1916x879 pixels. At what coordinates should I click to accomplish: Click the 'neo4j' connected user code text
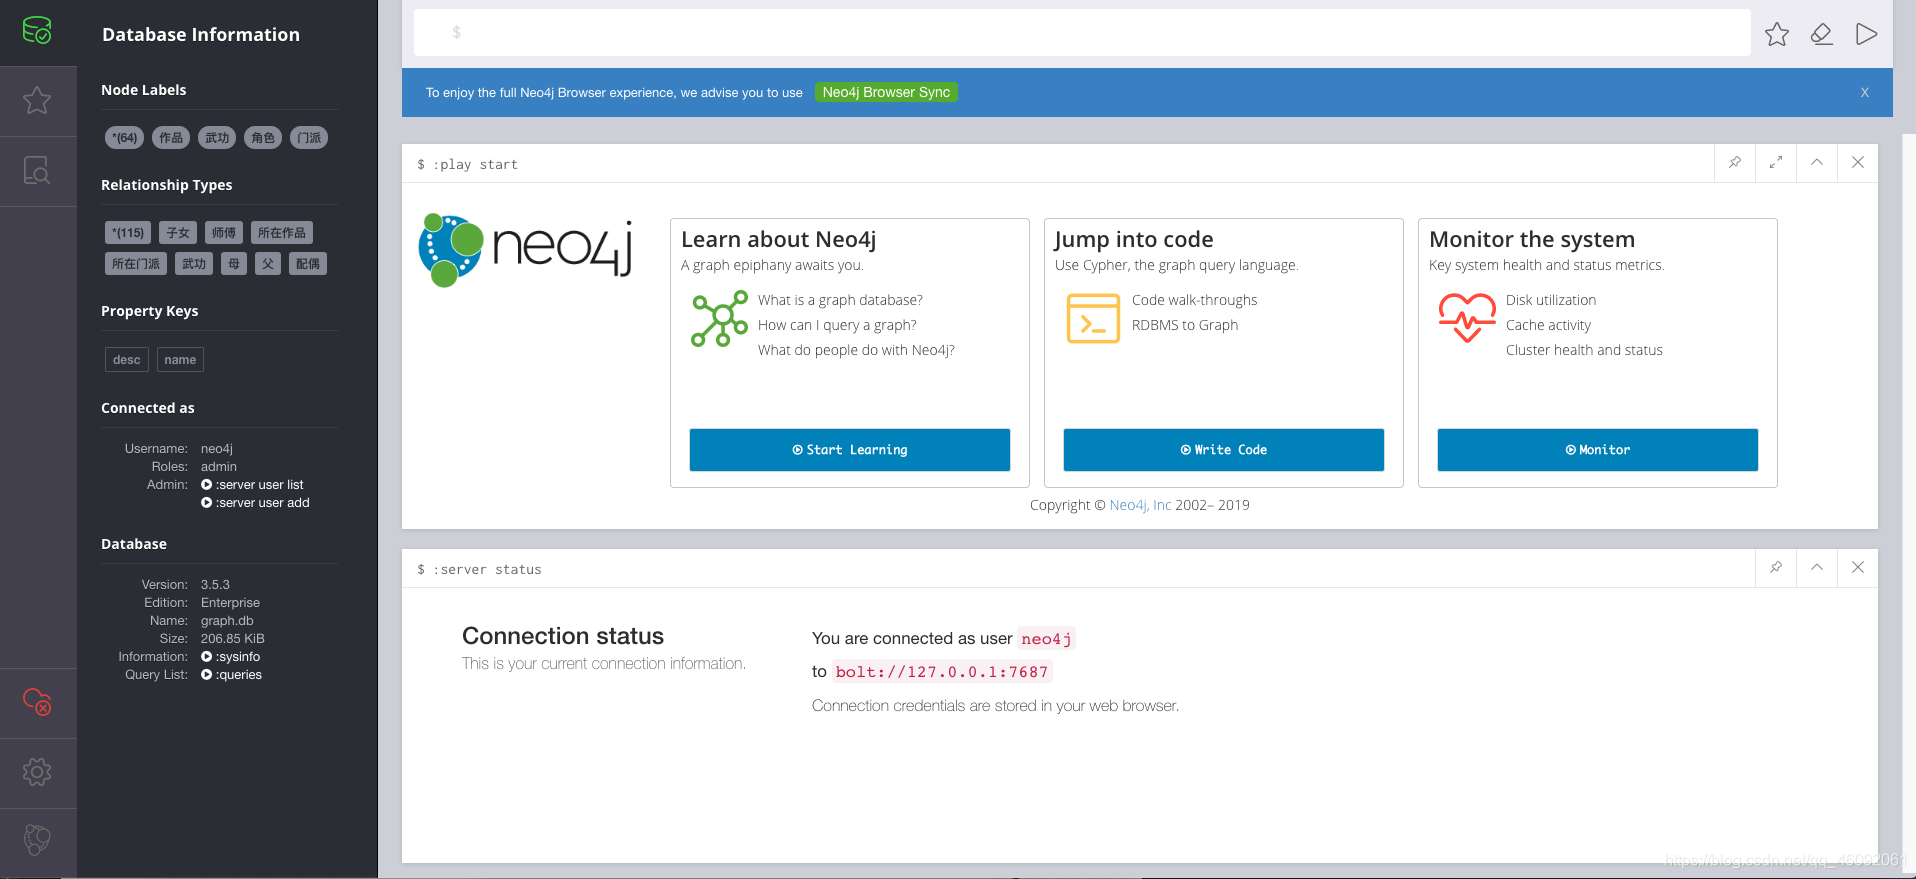coord(1046,639)
